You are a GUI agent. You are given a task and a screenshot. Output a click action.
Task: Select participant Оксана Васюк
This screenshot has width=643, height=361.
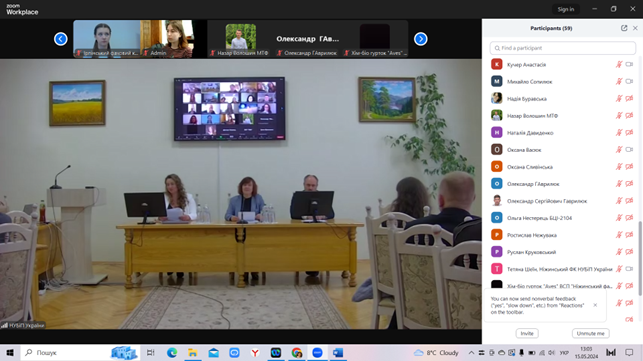point(563,150)
